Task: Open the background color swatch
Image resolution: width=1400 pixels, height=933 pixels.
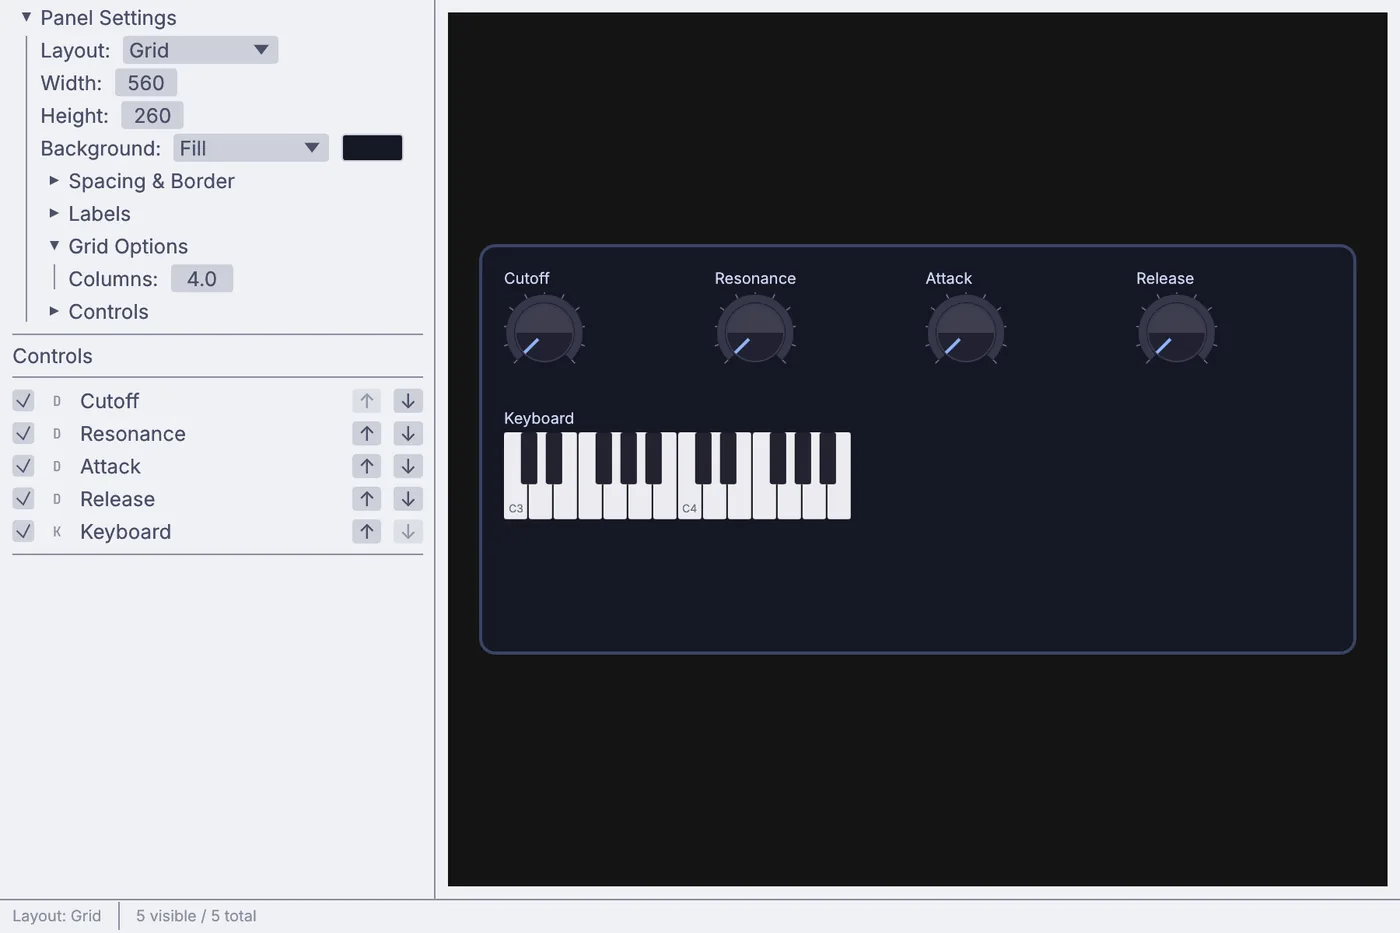Action: (372, 148)
